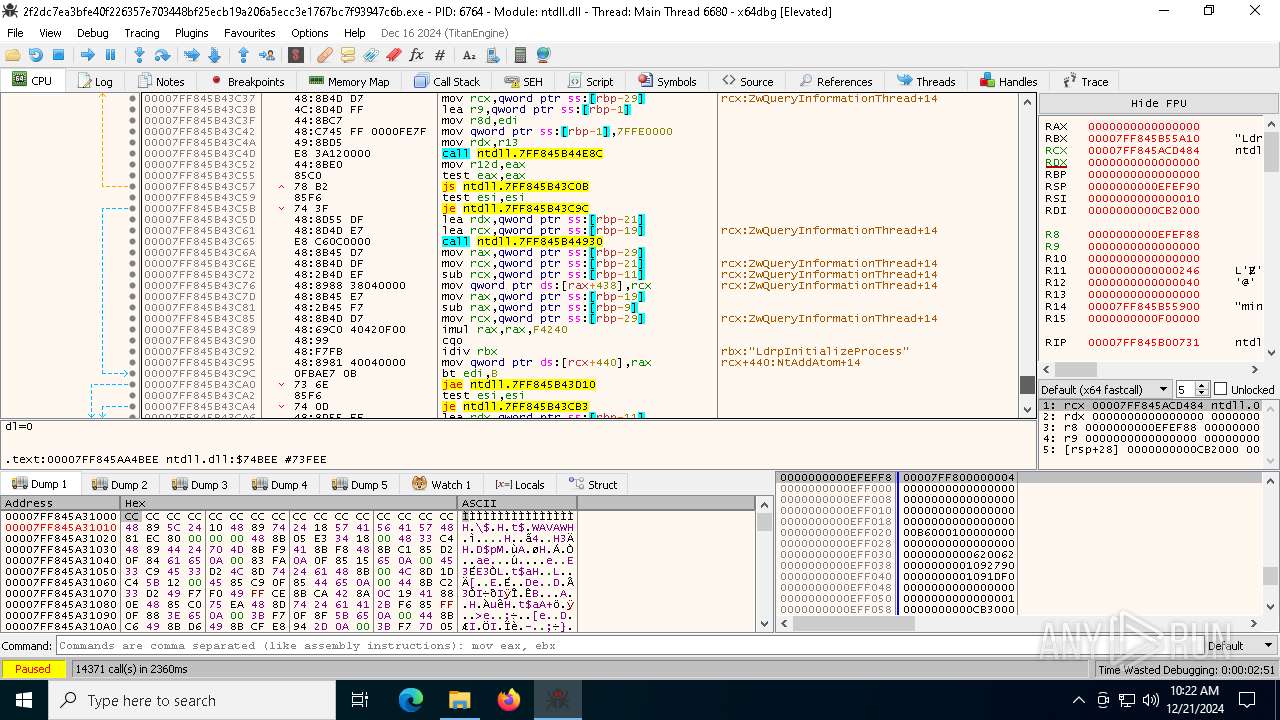Select the RIP register value

click(x=1143, y=342)
